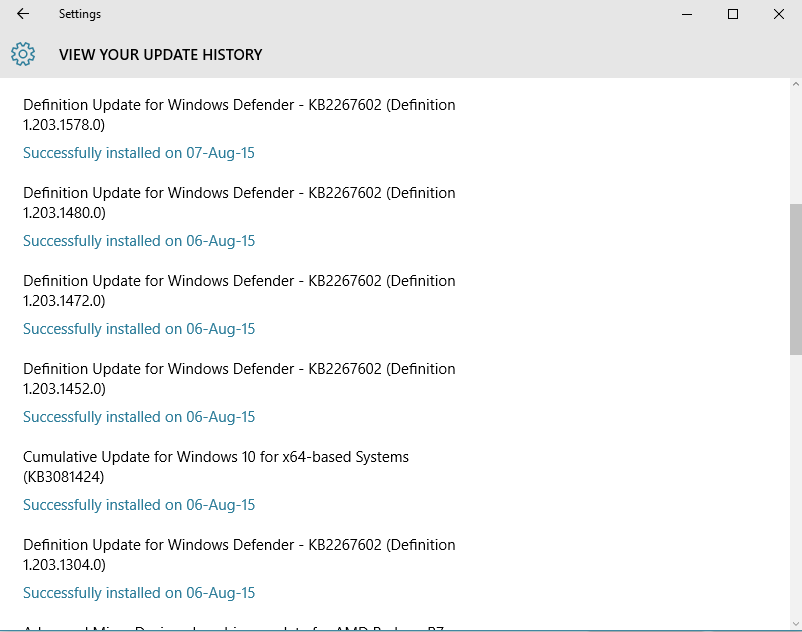Select Cumulative Update for Windows 10 entry
802x632 pixels.
(x=216, y=466)
